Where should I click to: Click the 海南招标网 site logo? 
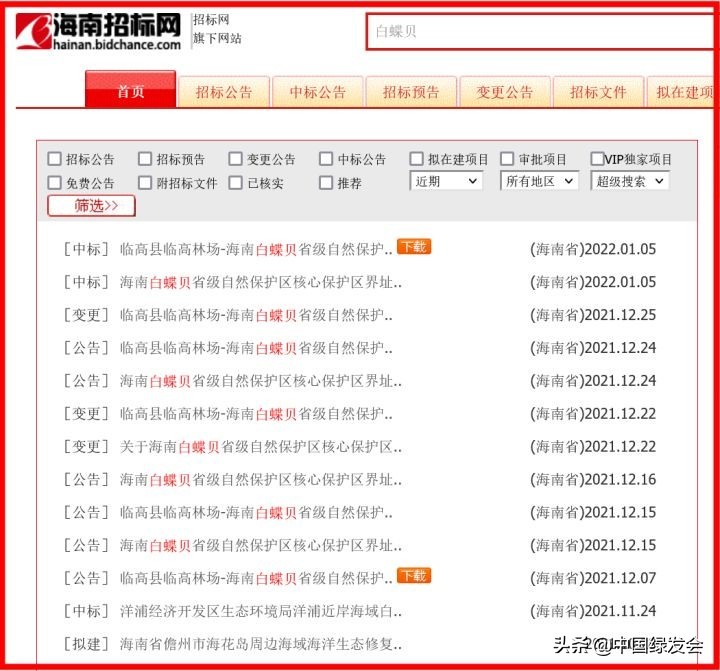(98, 31)
